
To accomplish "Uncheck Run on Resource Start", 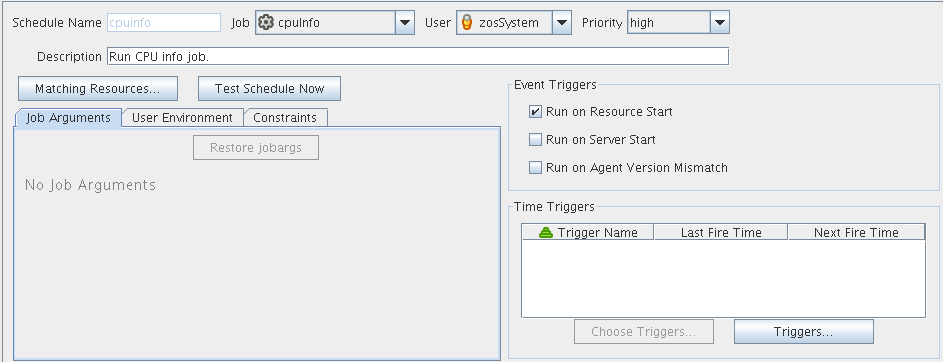I will click(535, 112).
